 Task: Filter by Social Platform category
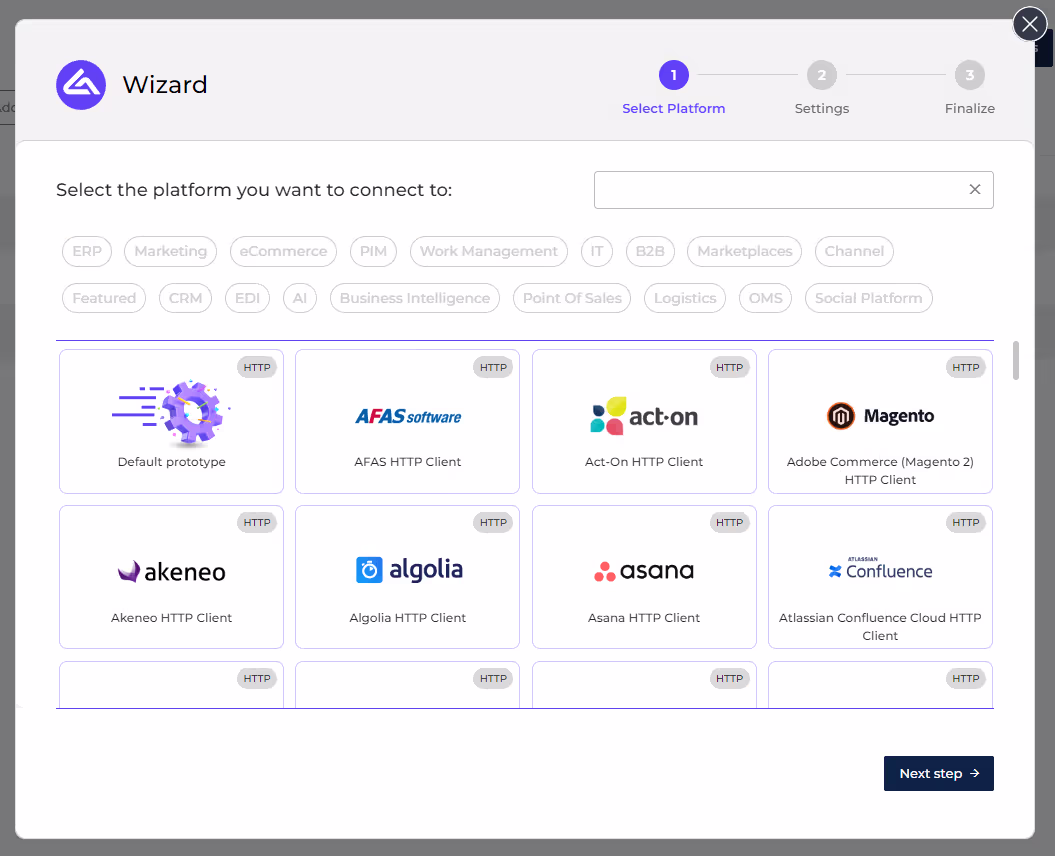tap(869, 298)
